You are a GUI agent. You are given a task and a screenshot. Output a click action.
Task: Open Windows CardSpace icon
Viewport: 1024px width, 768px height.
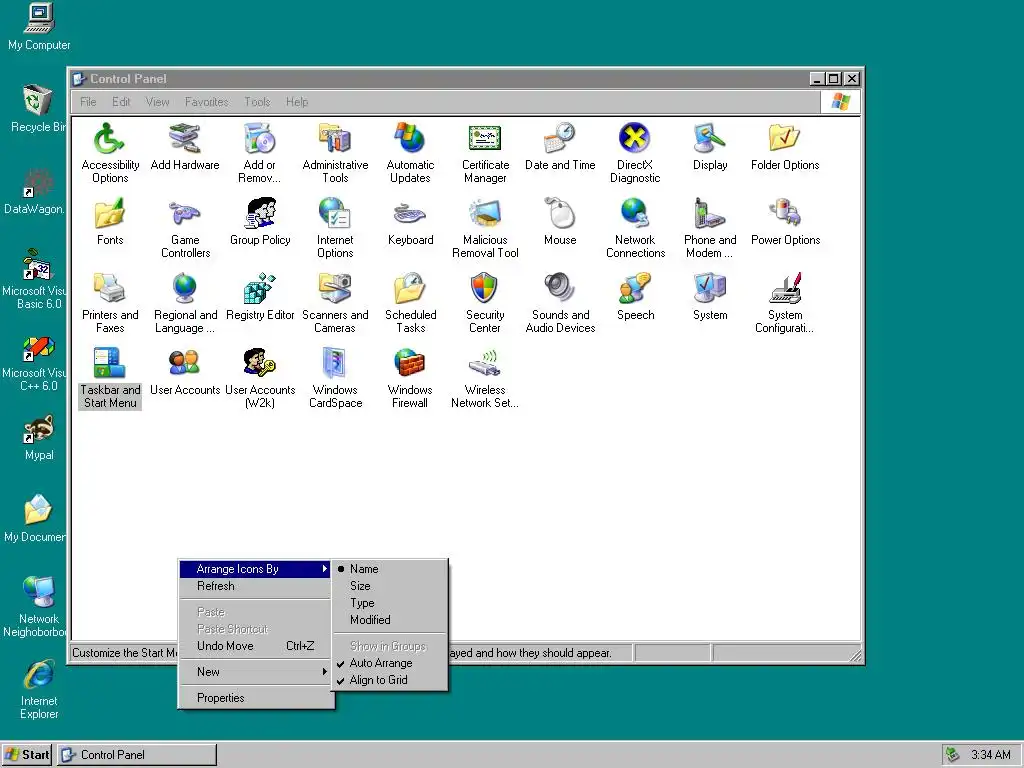(335, 364)
